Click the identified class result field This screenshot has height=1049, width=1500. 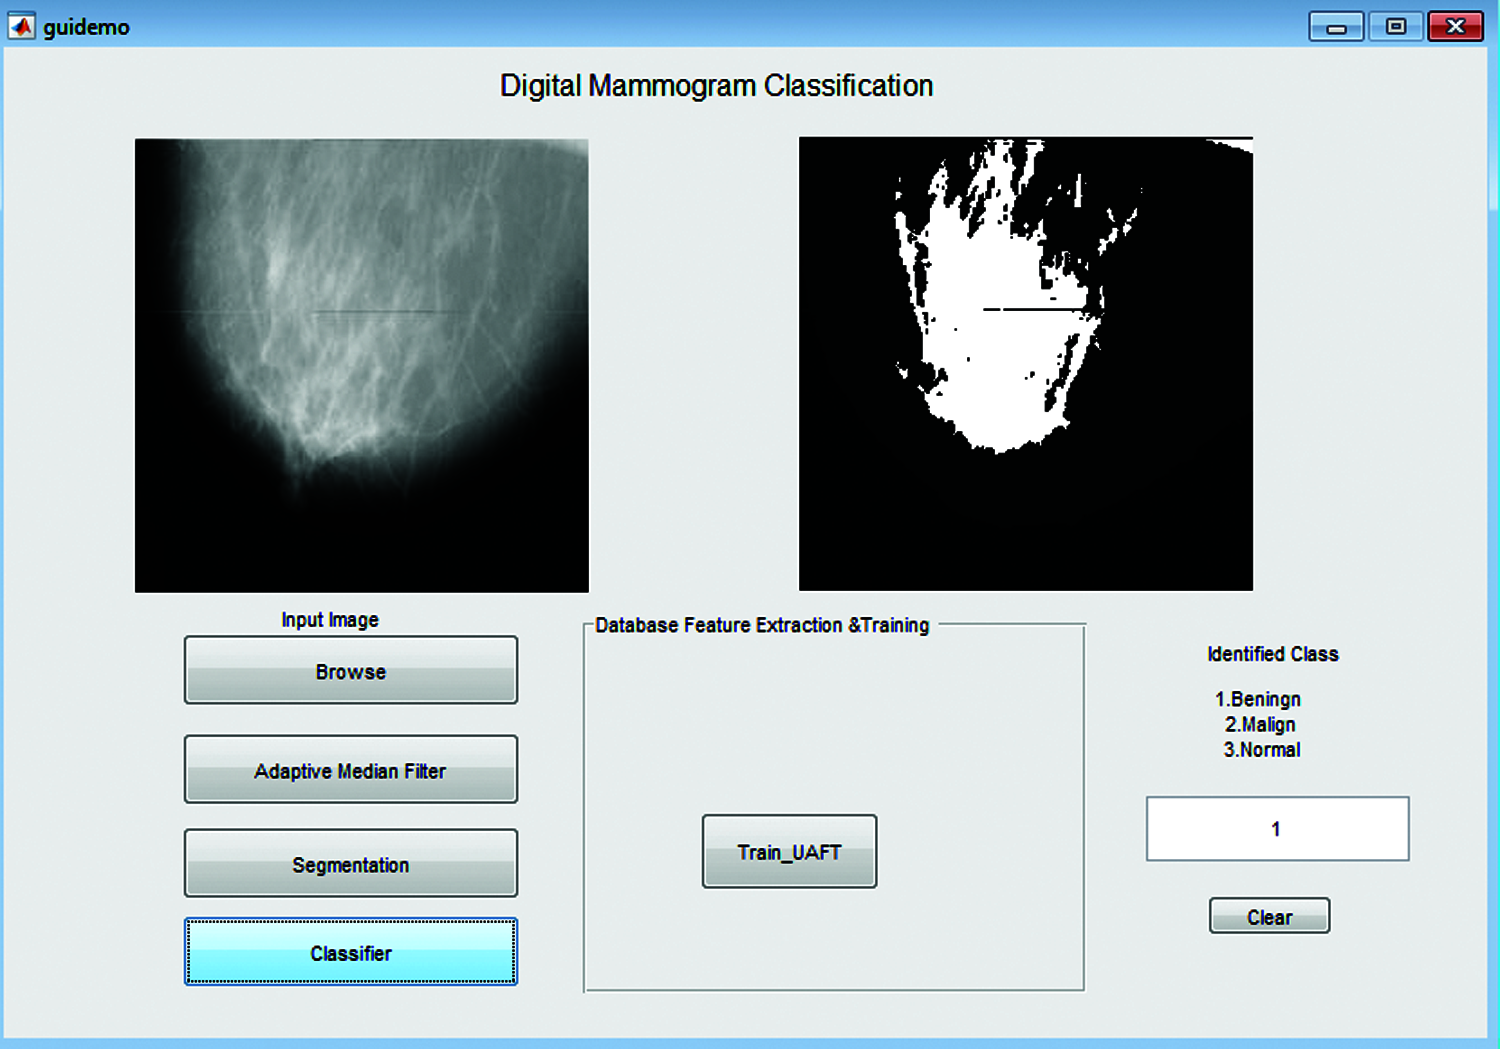pyautogui.click(x=1277, y=829)
